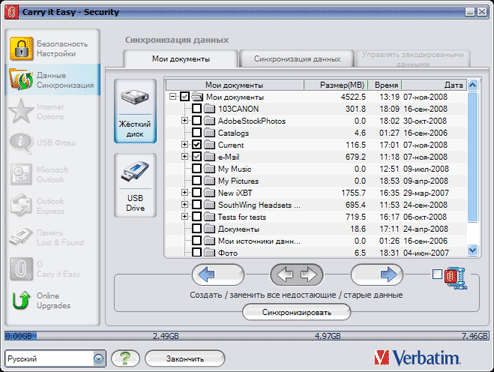Switch to the Мои документы tab

coord(181,59)
